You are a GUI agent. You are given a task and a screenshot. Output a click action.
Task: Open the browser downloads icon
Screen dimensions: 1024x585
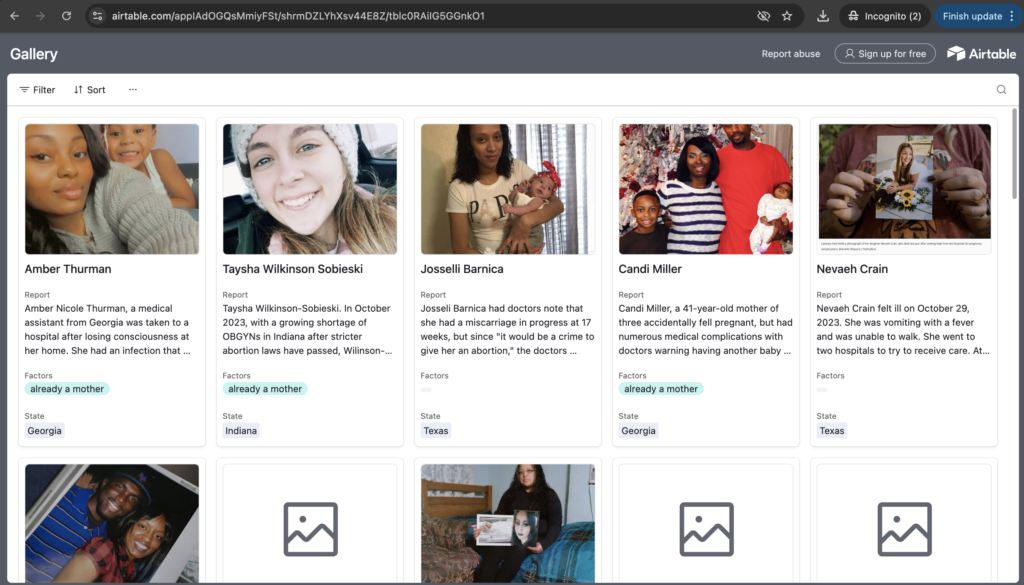(823, 16)
